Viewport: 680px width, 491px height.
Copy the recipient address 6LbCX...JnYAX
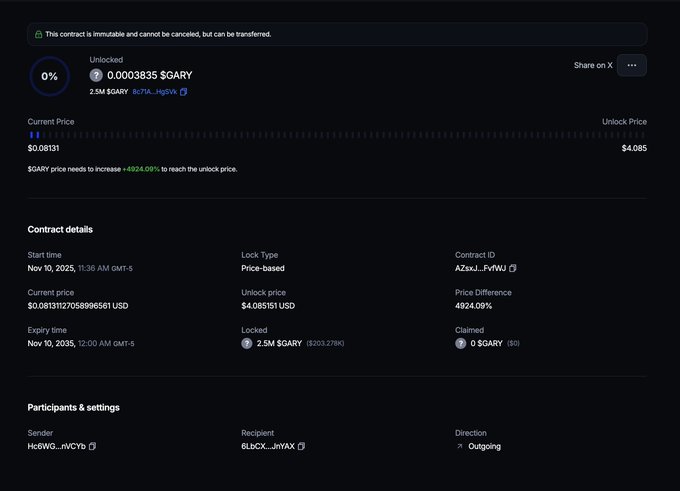tap(301, 446)
